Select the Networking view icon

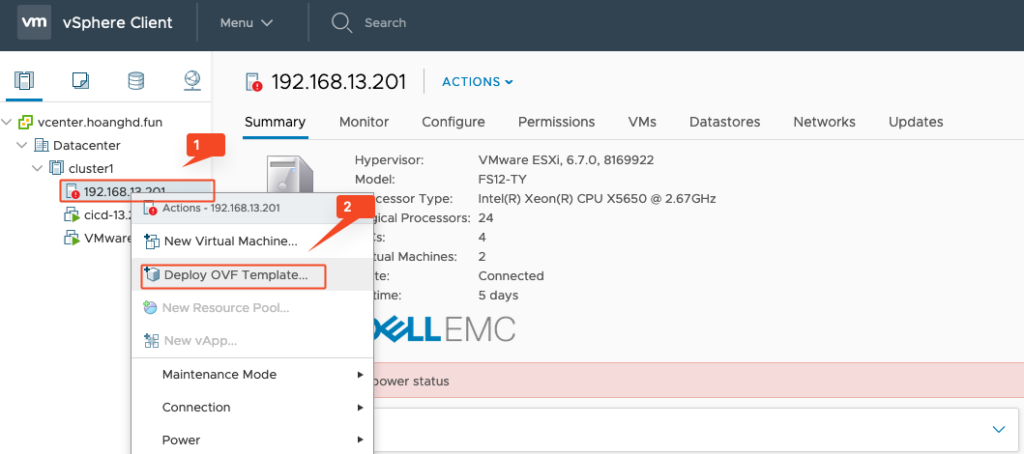(x=192, y=81)
